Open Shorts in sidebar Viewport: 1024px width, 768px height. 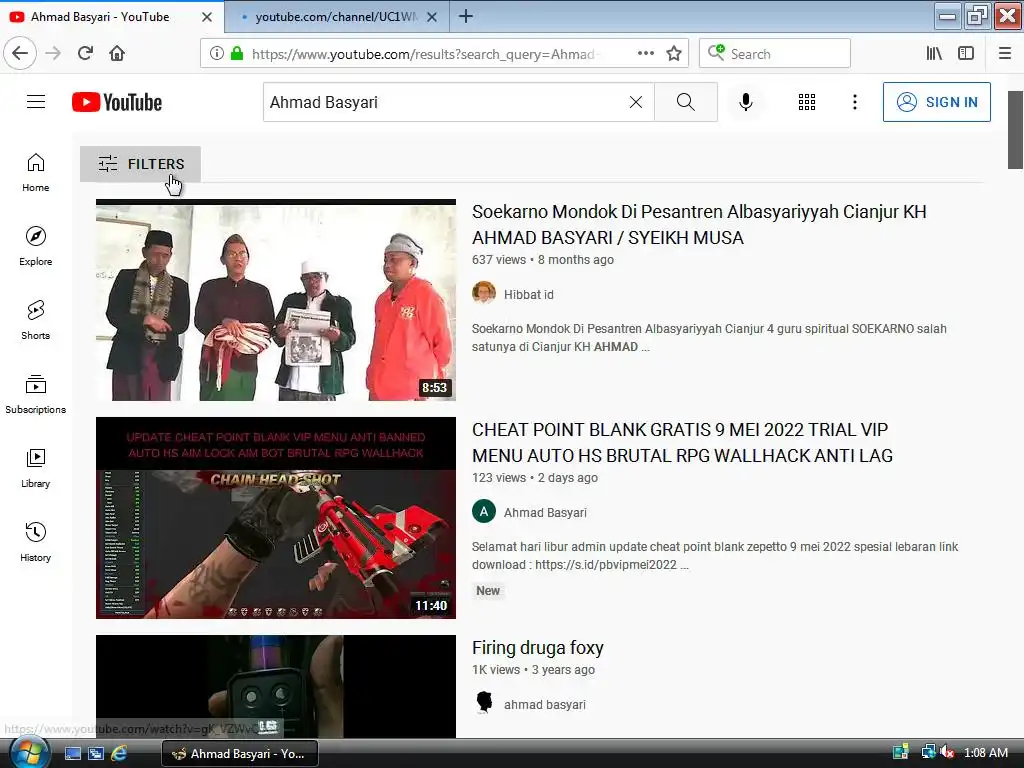[x=36, y=320]
